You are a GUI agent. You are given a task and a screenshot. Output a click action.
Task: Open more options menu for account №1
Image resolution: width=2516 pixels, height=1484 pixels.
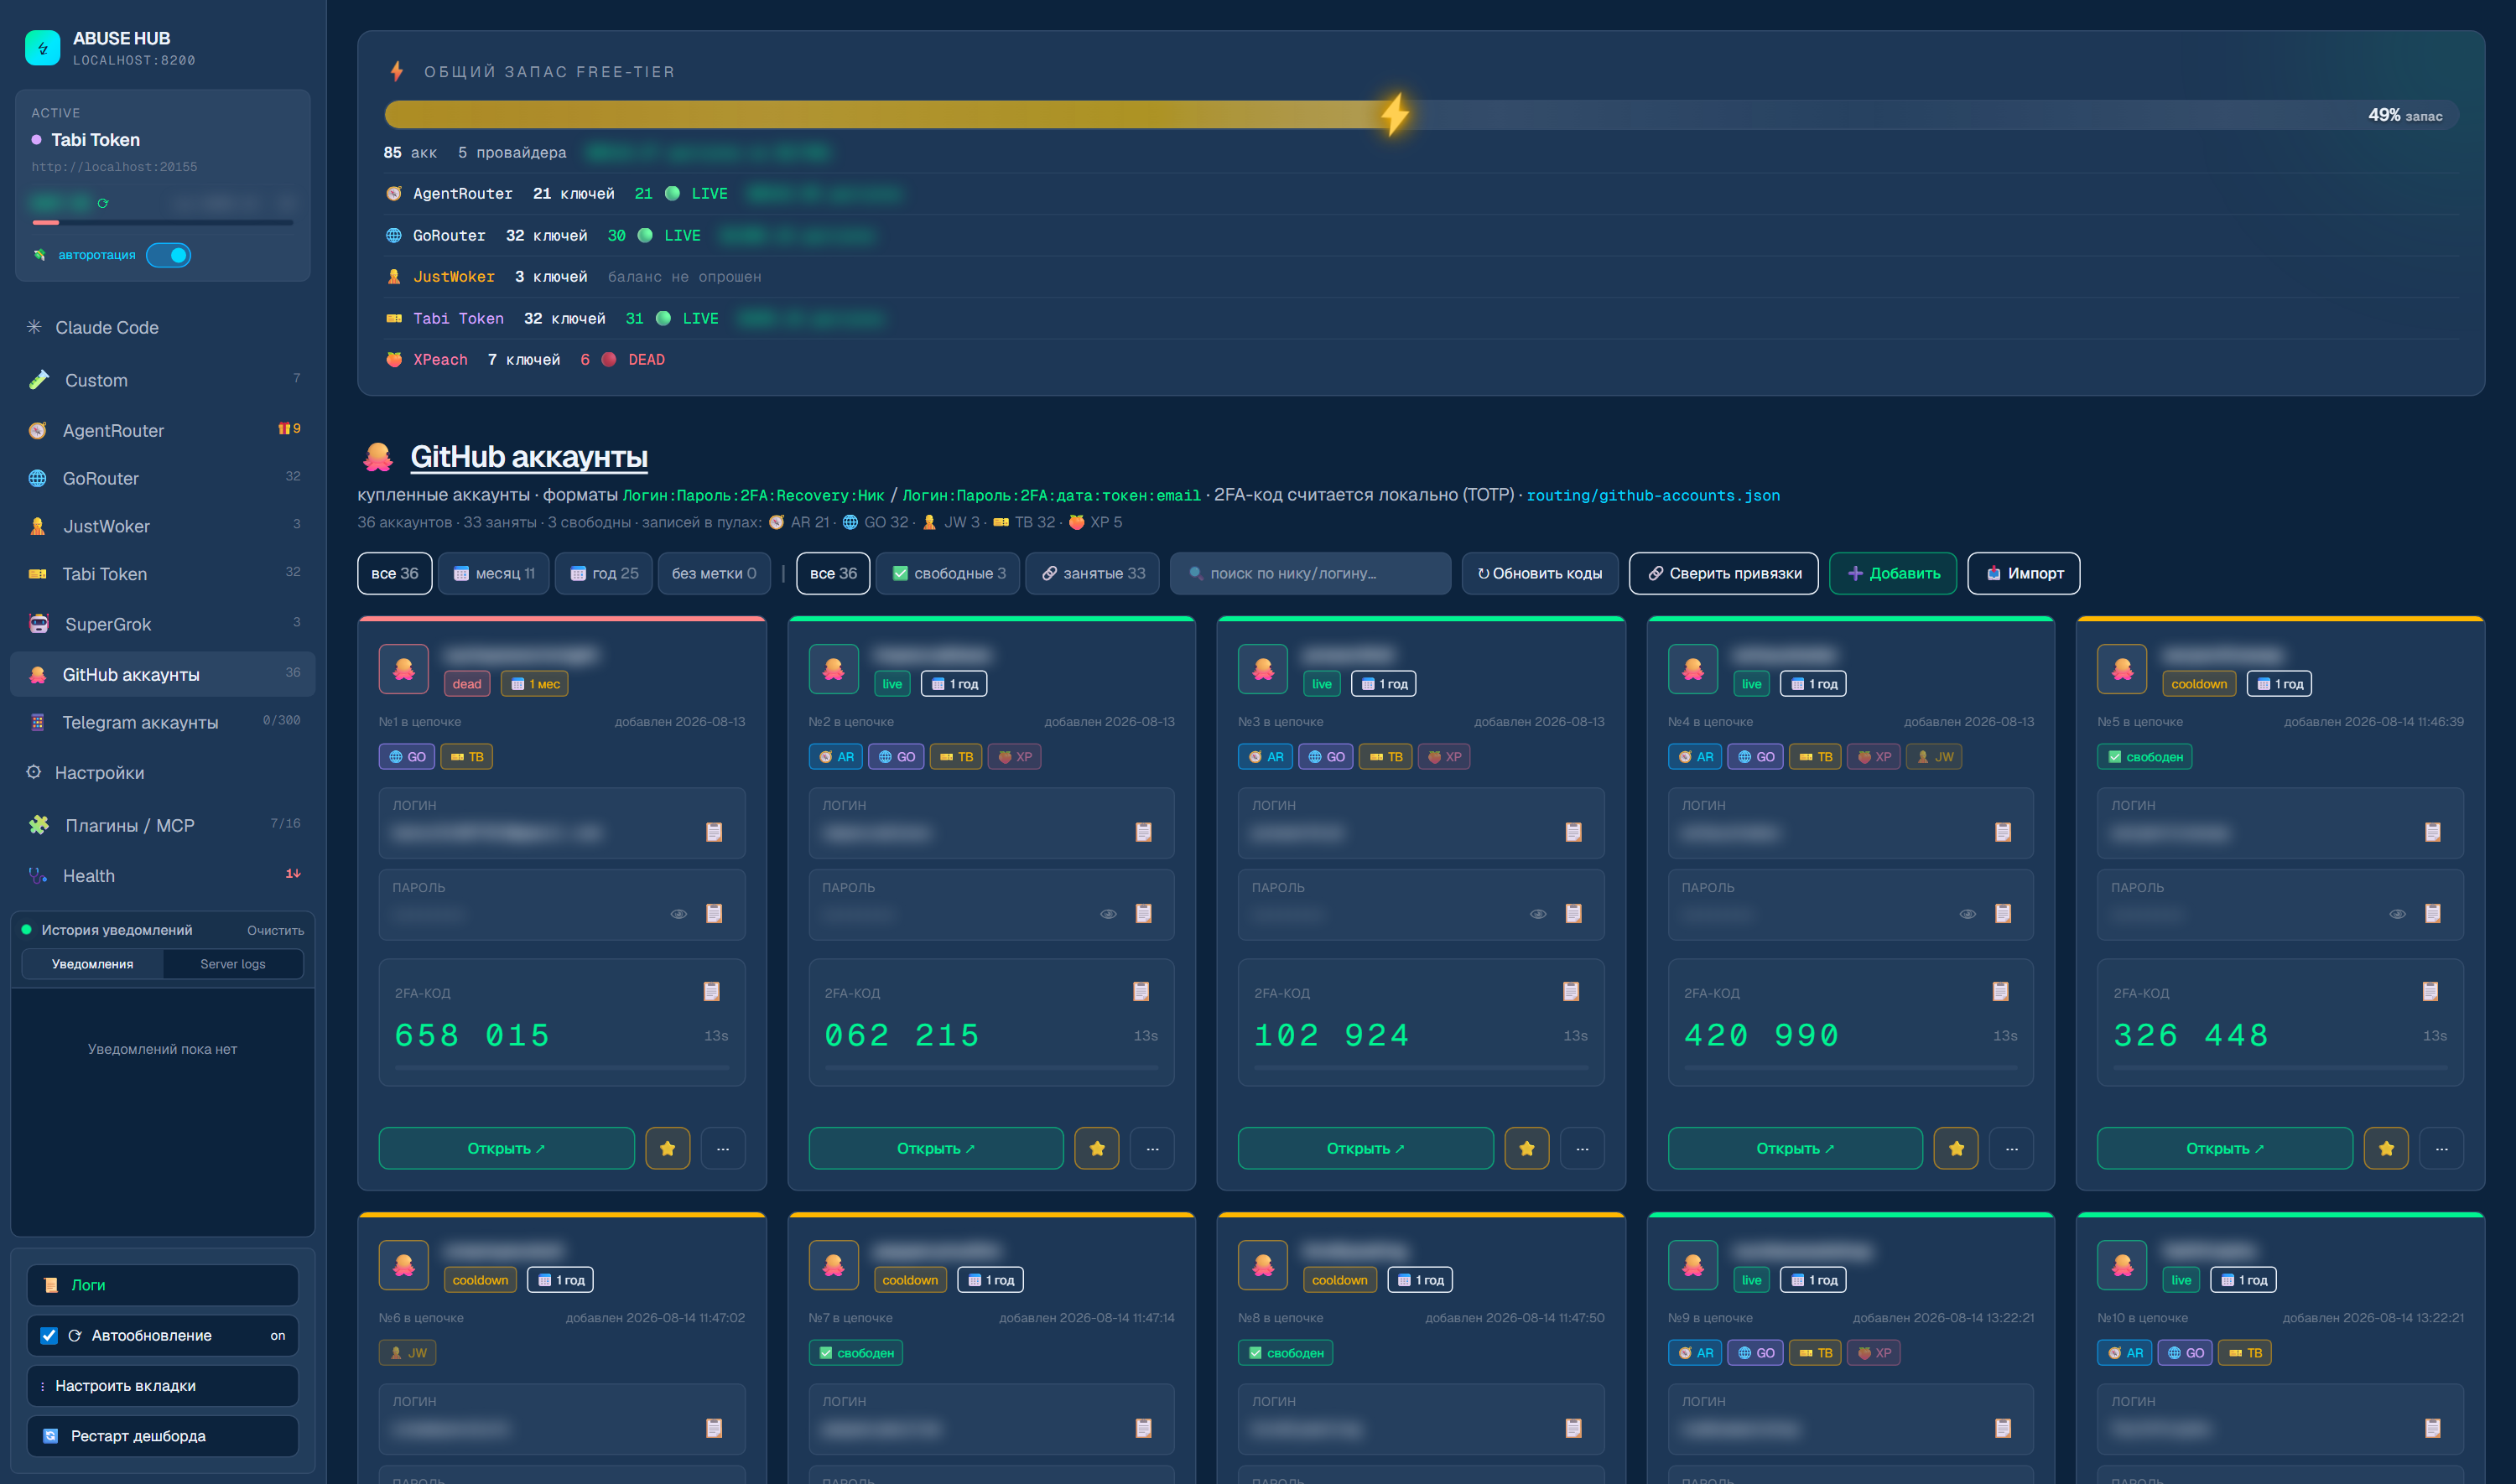tap(723, 1148)
